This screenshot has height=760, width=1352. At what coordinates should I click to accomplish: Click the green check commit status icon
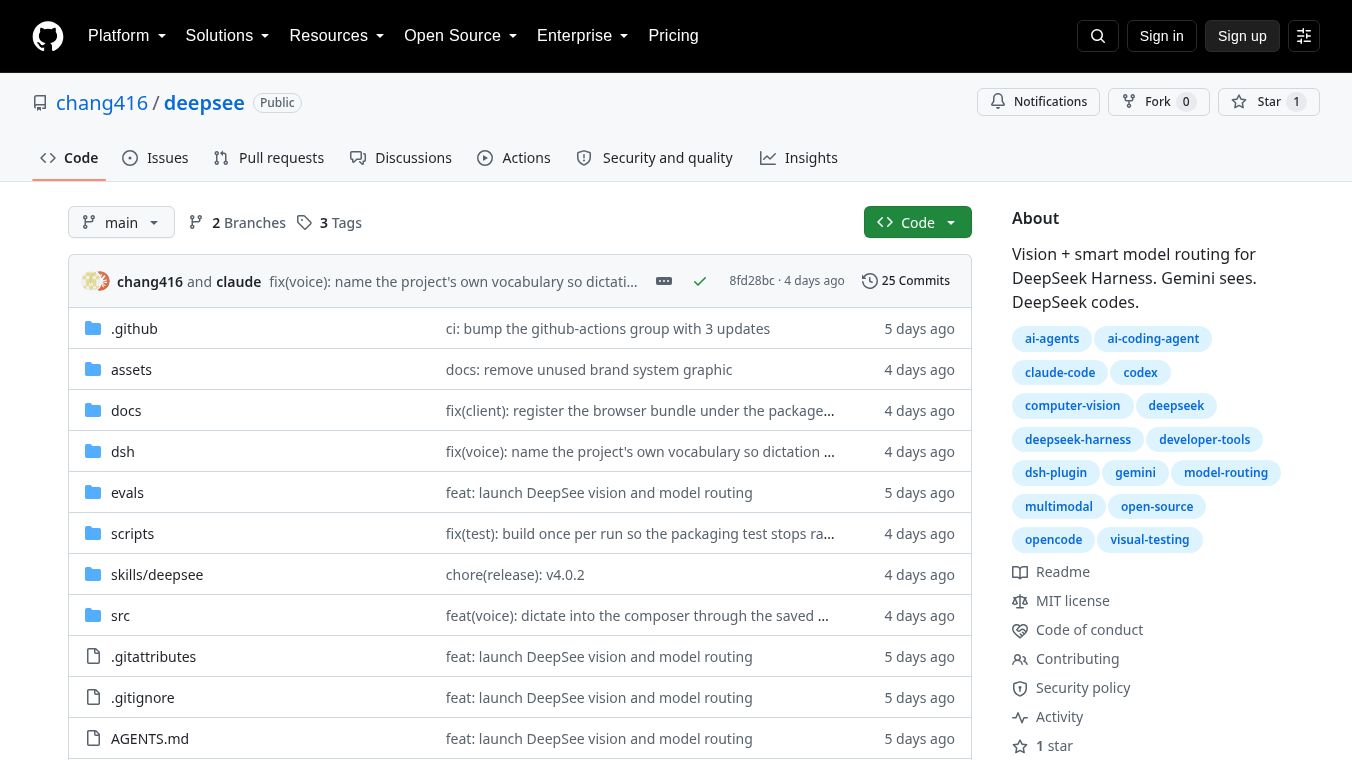(700, 281)
